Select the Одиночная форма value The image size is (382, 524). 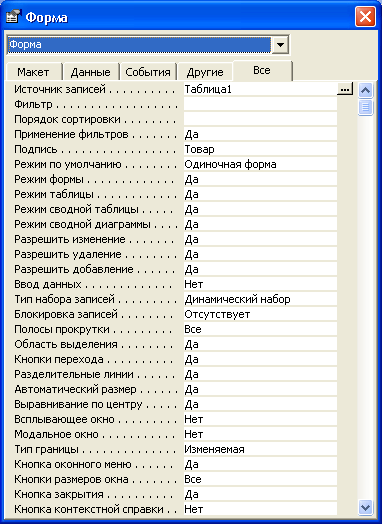(260, 164)
